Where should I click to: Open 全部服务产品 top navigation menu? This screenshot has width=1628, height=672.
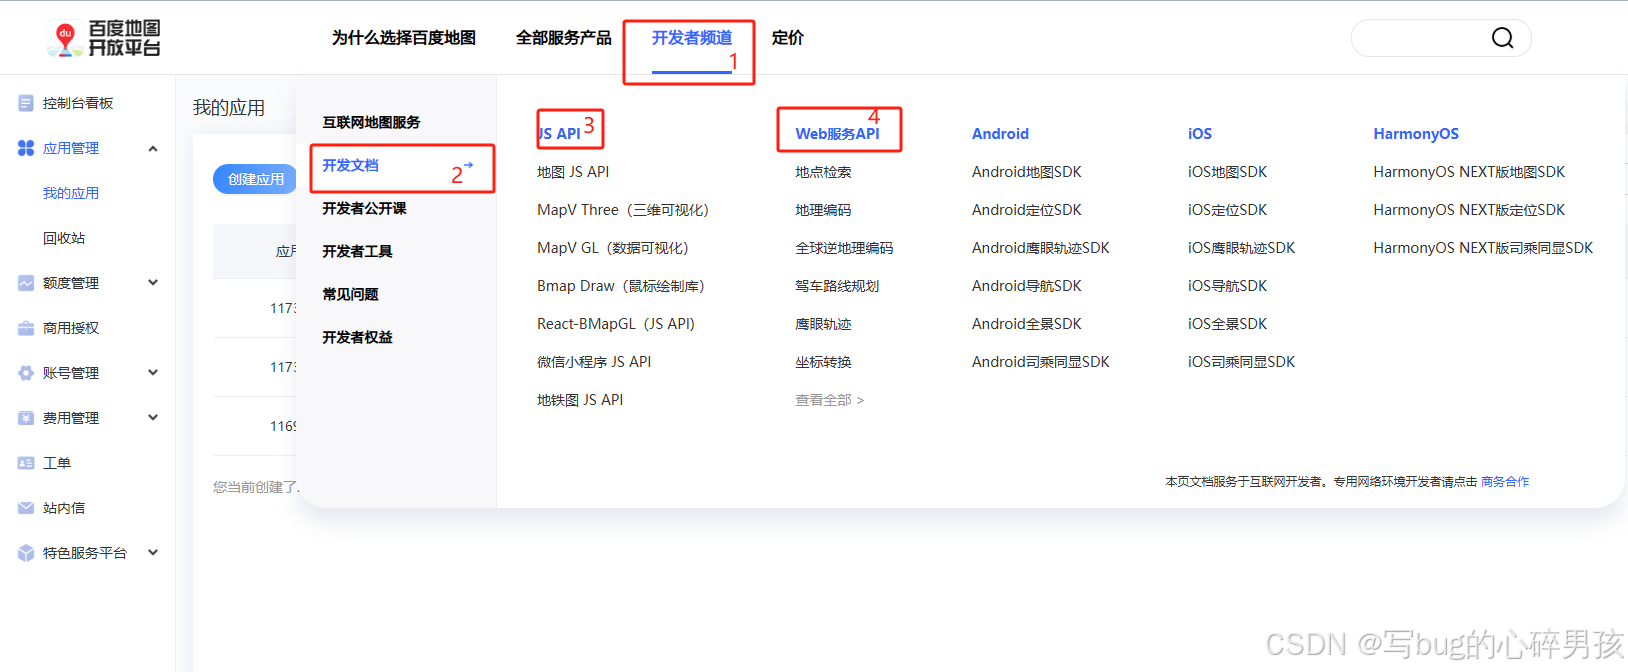tap(564, 38)
